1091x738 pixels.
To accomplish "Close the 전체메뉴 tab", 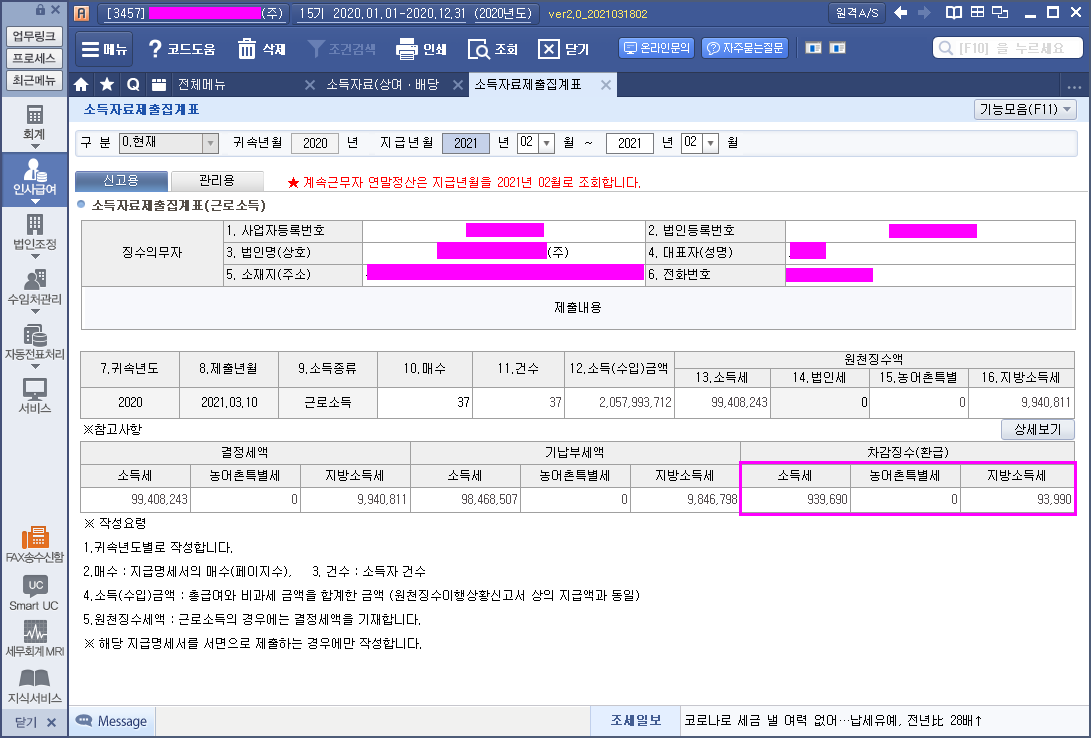I will click(x=310, y=85).
